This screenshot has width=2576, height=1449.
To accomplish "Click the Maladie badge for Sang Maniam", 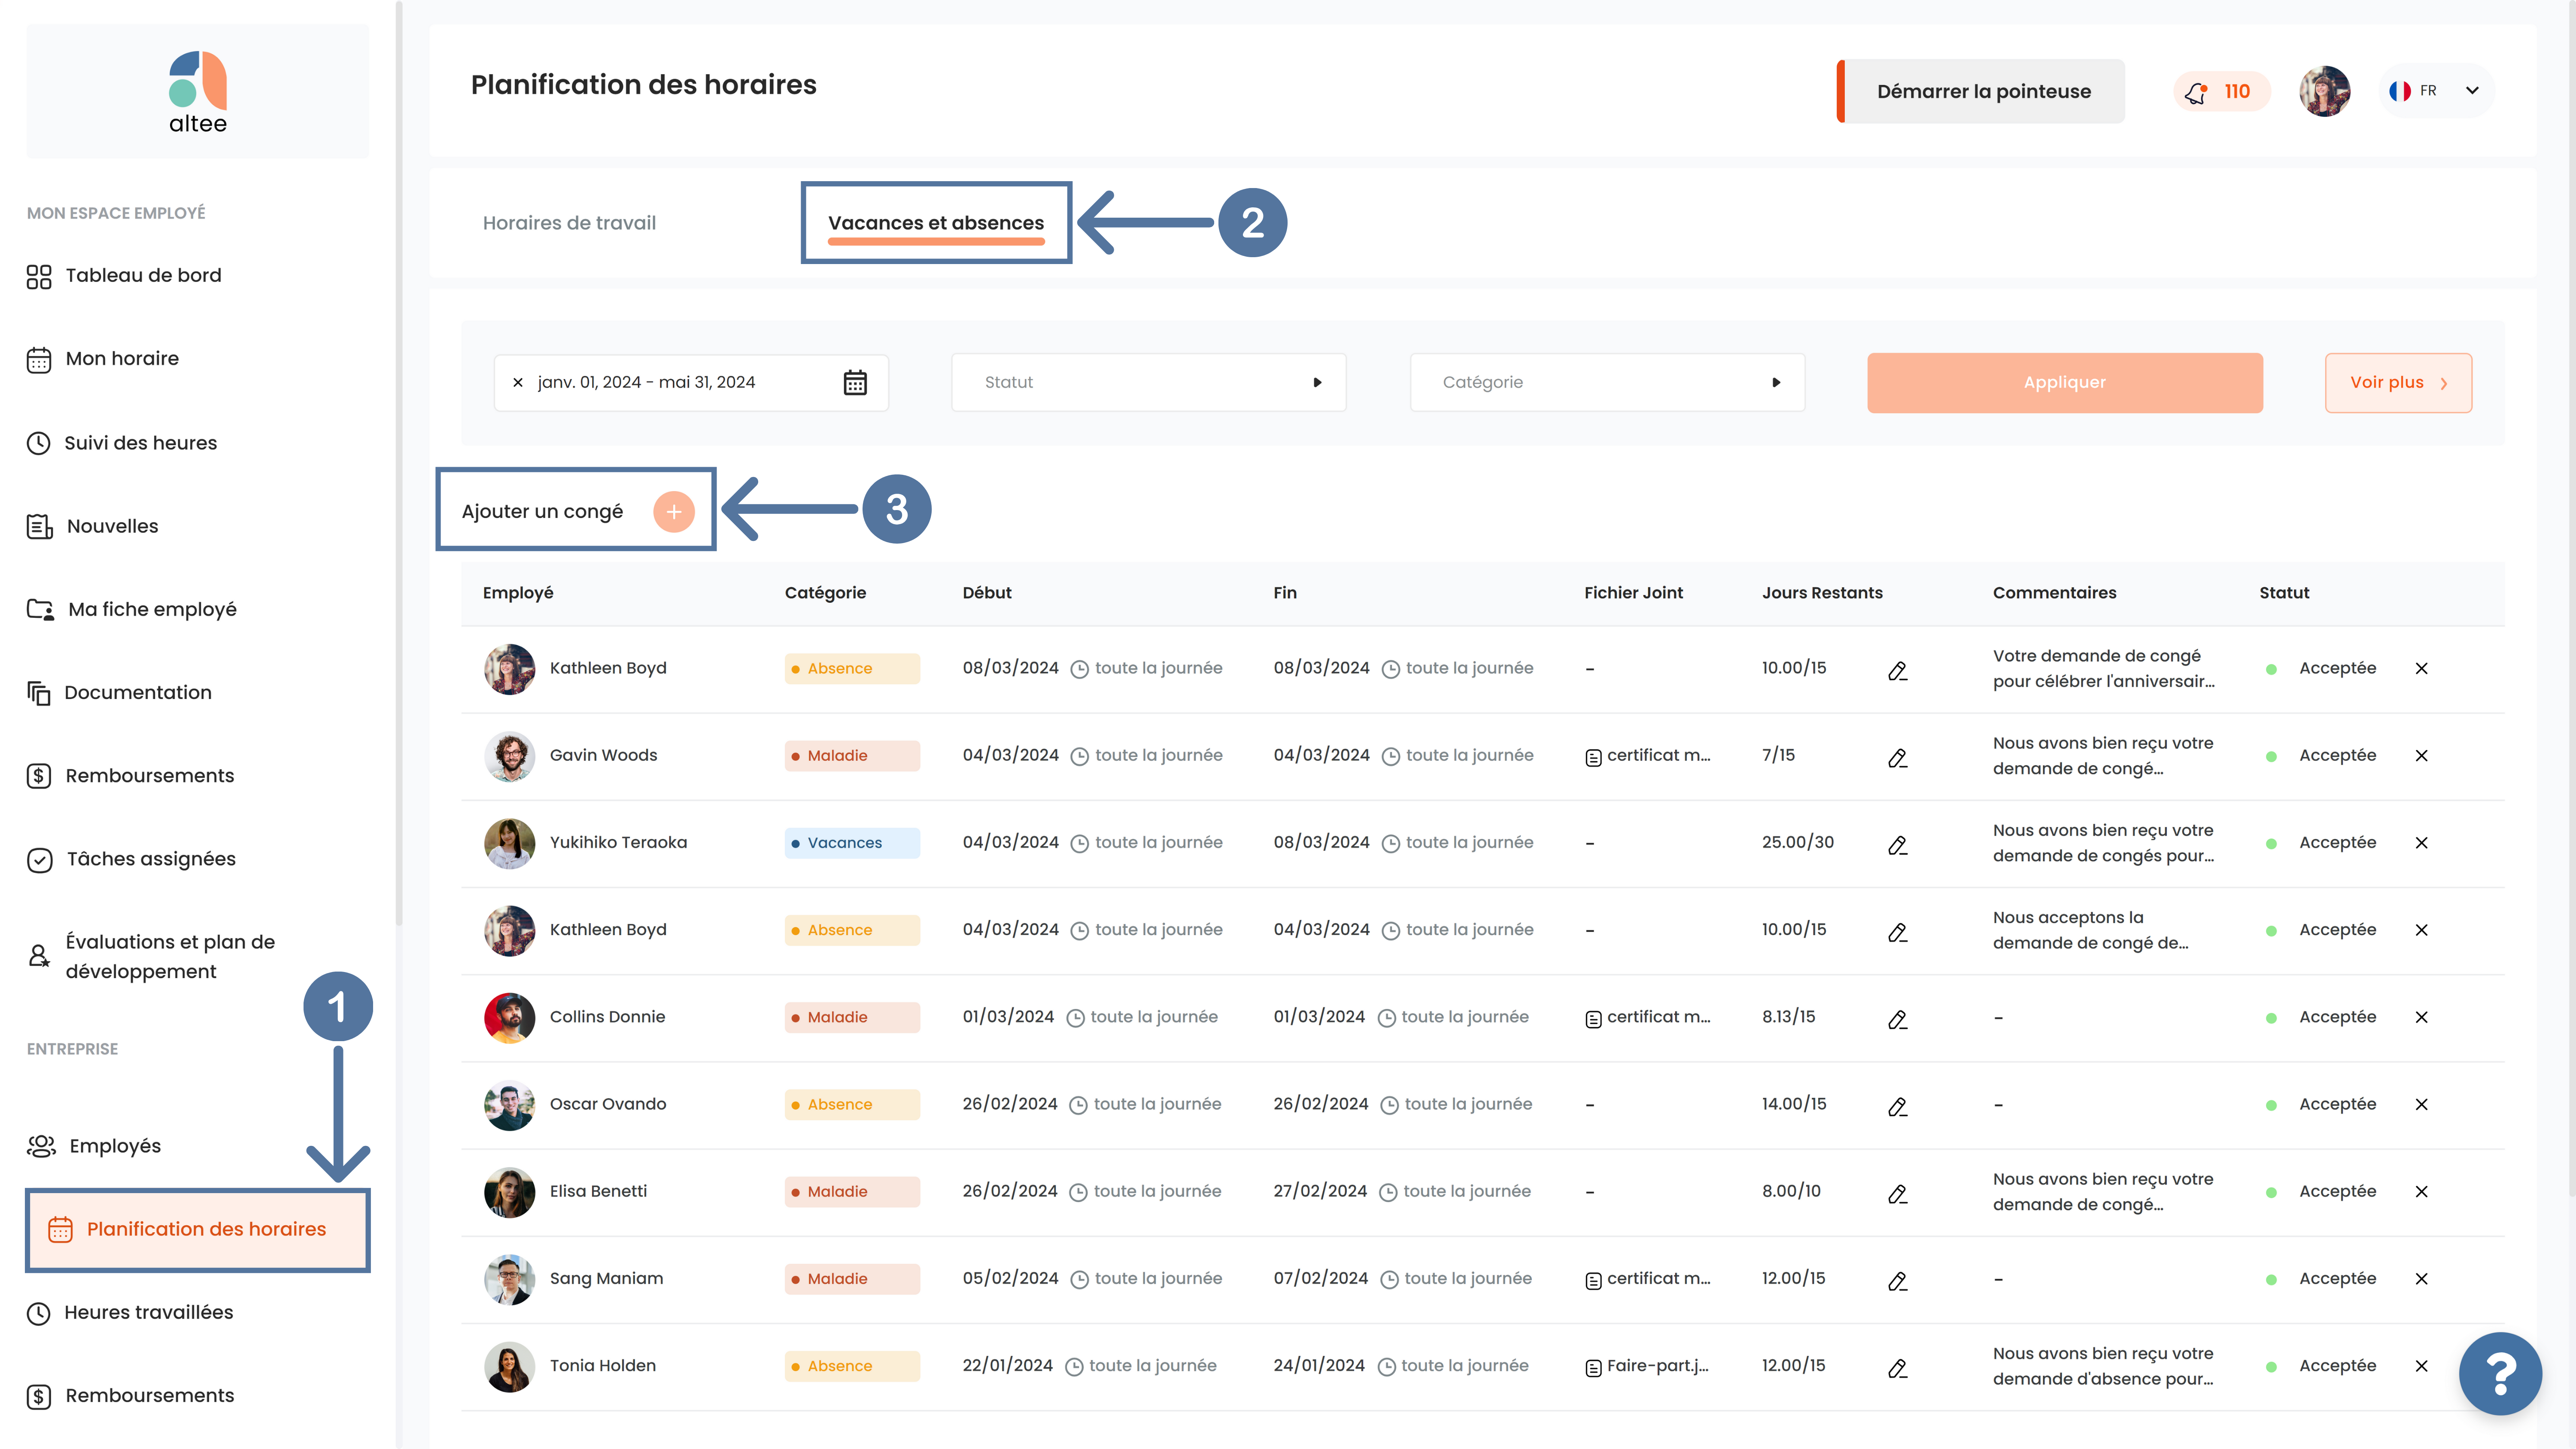I will click(x=852, y=1279).
